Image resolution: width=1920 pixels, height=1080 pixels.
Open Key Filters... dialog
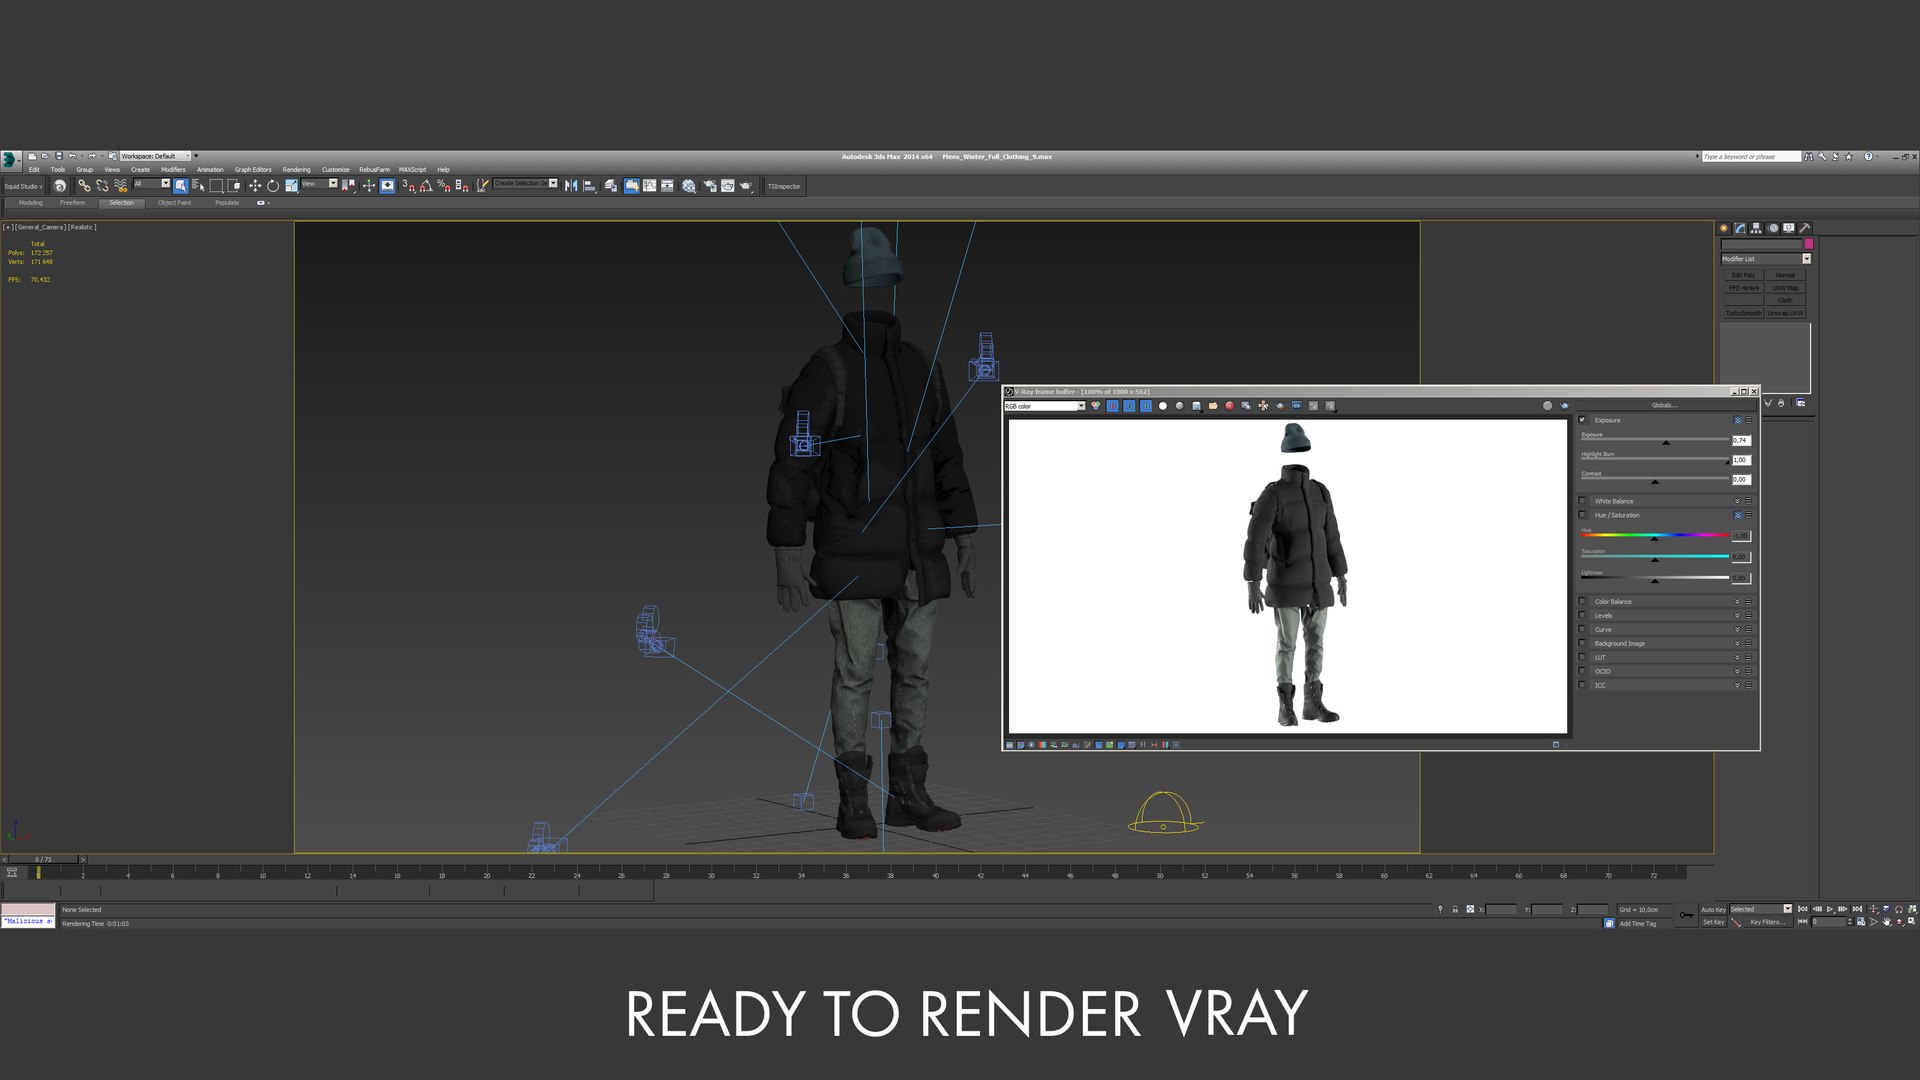pyautogui.click(x=1768, y=922)
